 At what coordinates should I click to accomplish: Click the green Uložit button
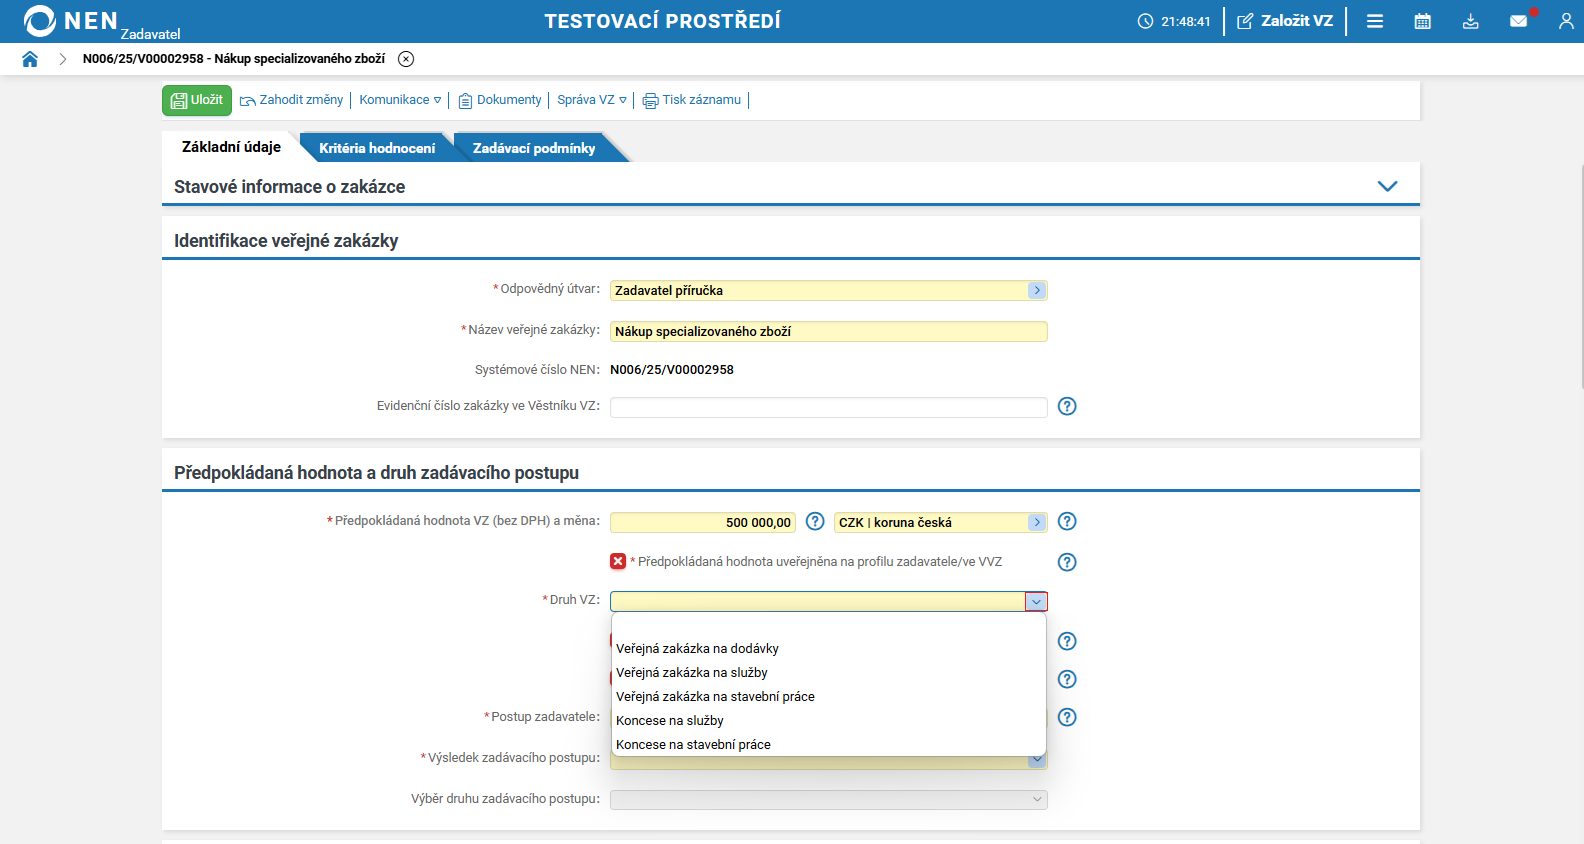point(197,100)
